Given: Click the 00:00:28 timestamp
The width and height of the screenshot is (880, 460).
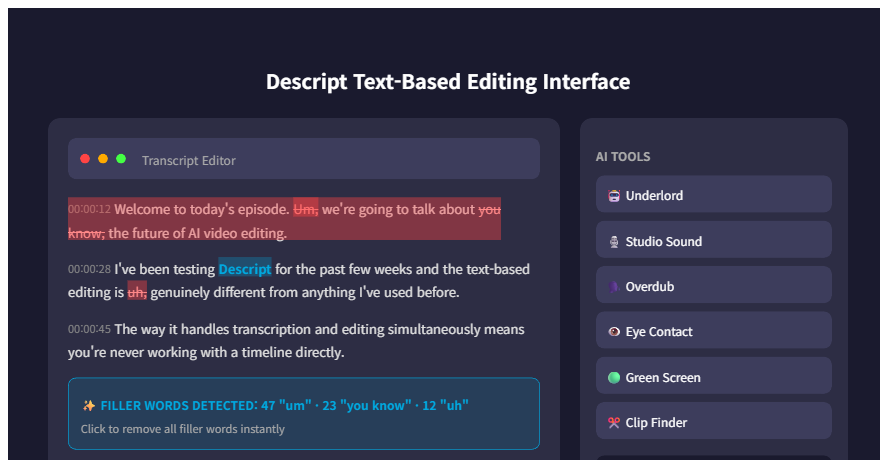Looking at the screenshot, I should (89, 269).
